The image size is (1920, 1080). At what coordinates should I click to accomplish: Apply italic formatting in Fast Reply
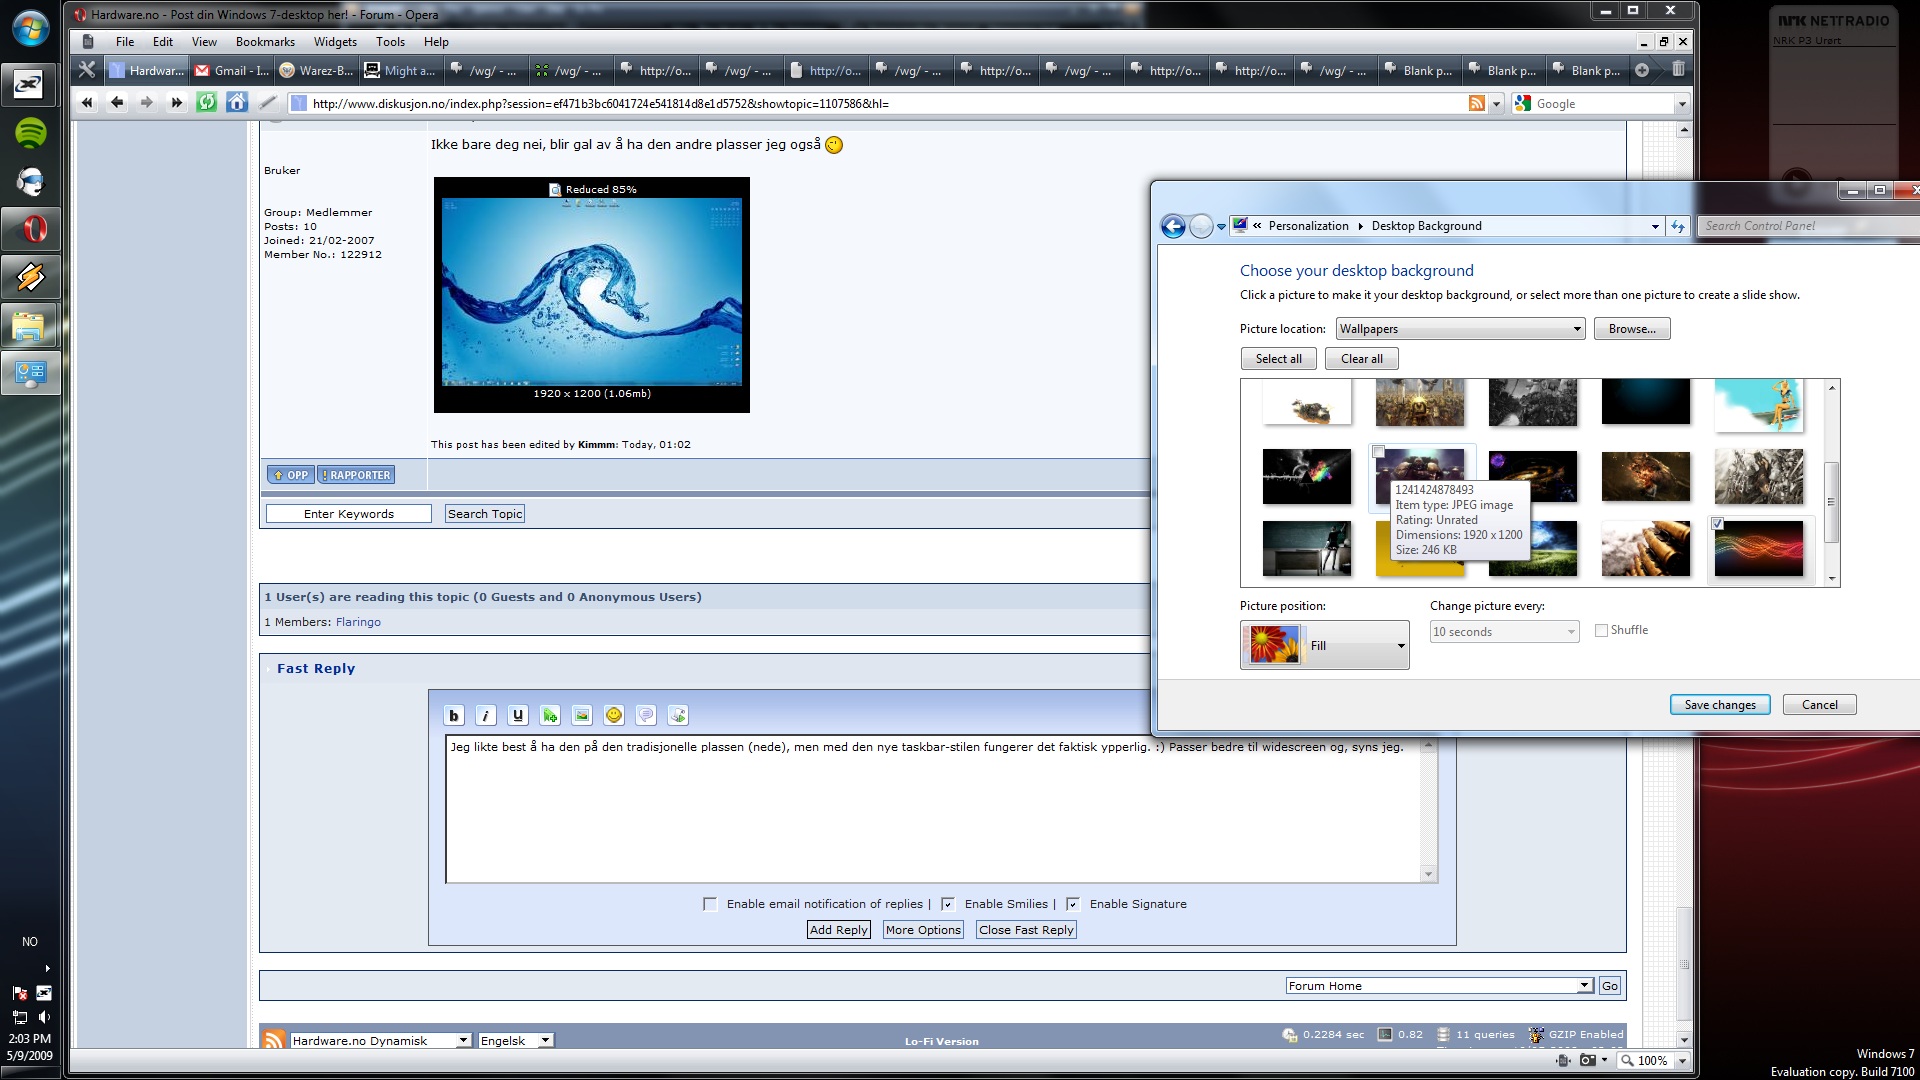point(486,715)
